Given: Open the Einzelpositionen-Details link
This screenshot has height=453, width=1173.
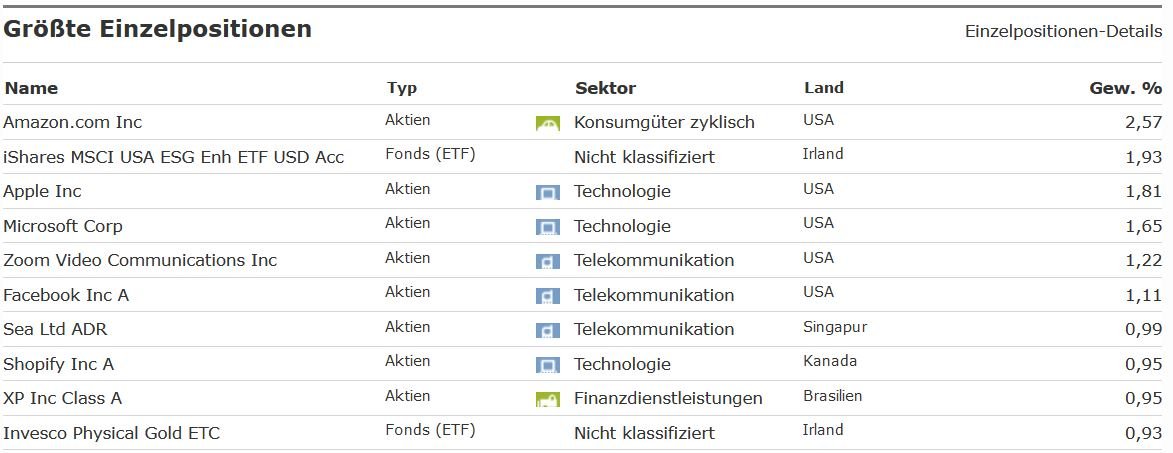Looking at the screenshot, I should click(1063, 31).
